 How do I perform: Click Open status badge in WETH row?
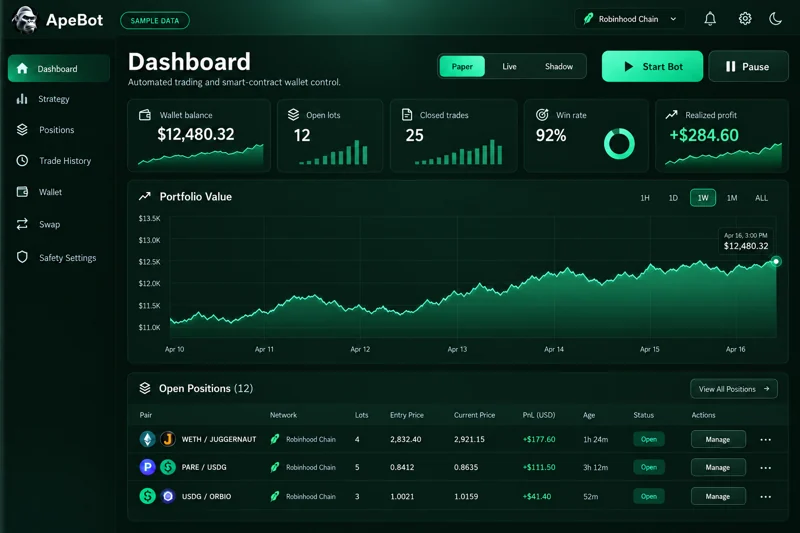(x=648, y=439)
